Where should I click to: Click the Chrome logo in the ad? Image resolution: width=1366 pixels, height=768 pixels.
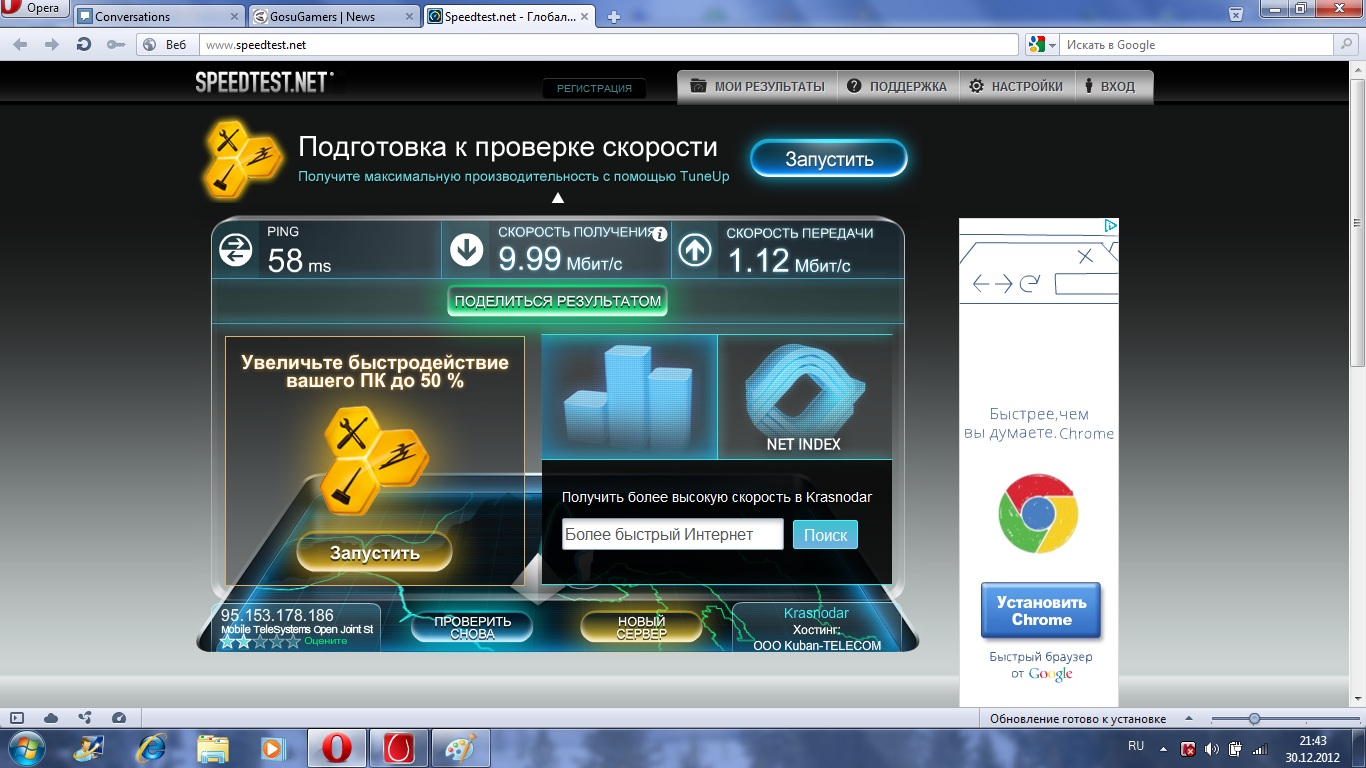pyautogui.click(x=1038, y=514)
